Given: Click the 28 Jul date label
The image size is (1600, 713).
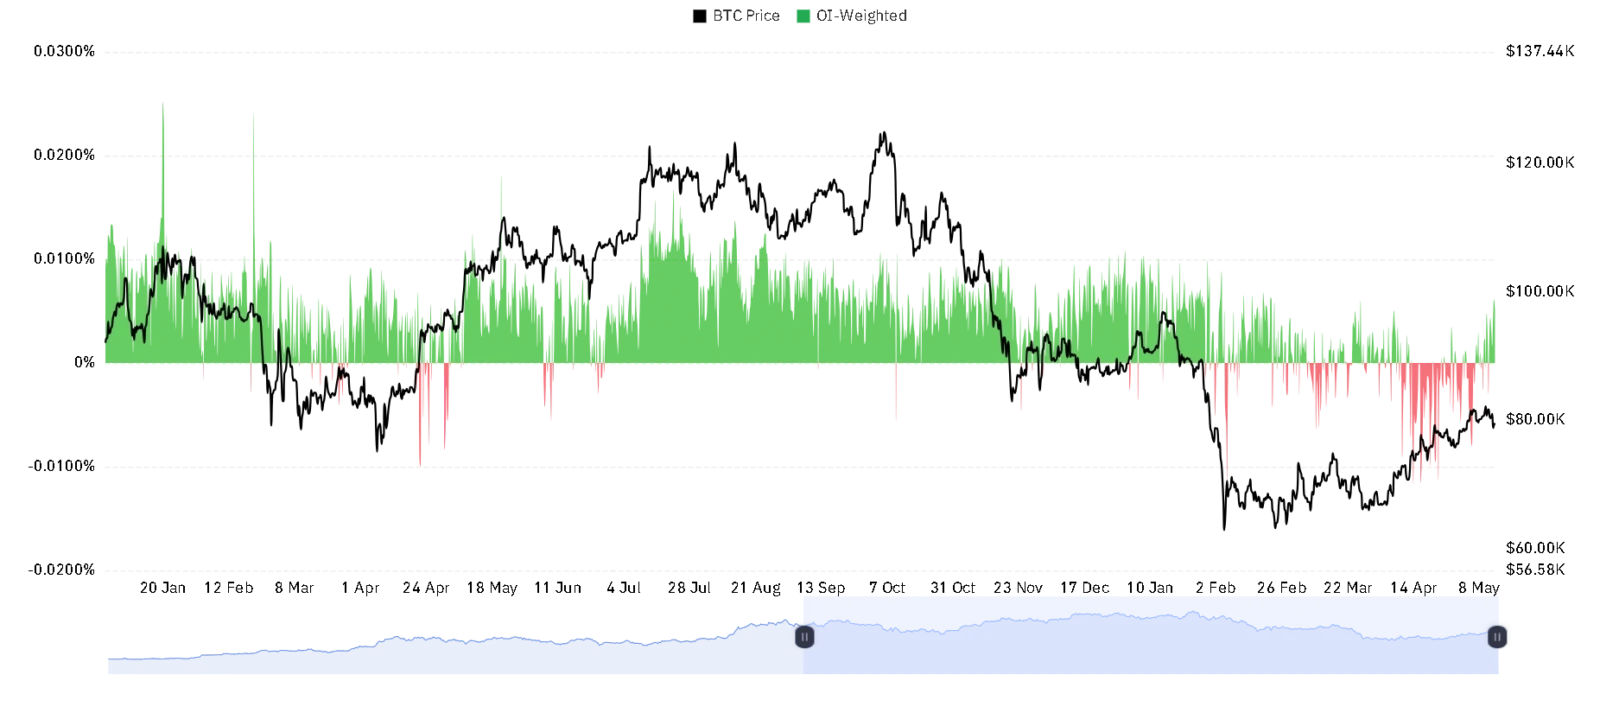Looking at the screenshot, I should coord(690,588).
